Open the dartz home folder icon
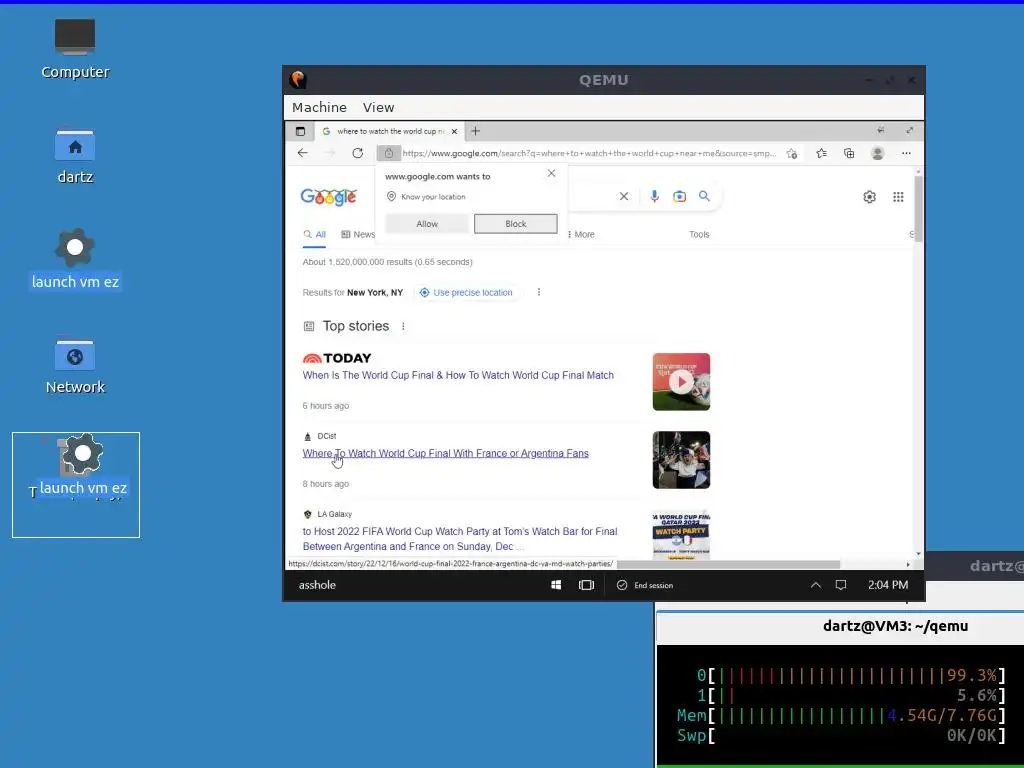The height and width of the screenshot is (768, 1024). 74,155
